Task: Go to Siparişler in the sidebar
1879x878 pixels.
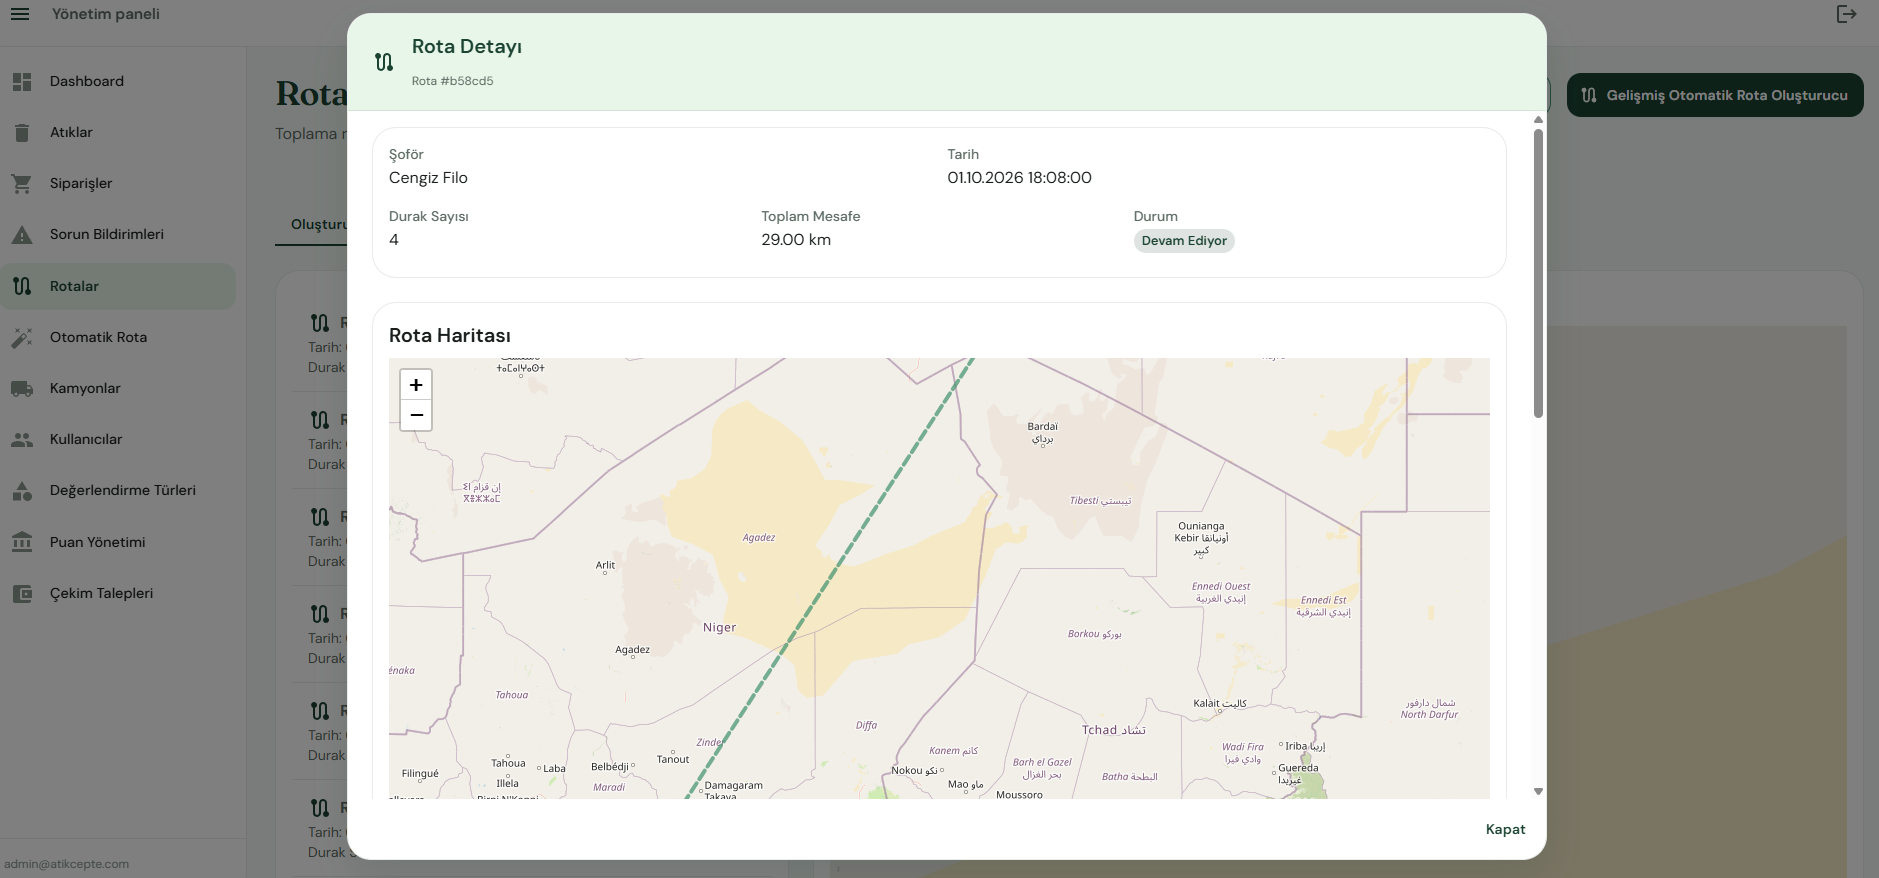Action: (x=118, y=184)
